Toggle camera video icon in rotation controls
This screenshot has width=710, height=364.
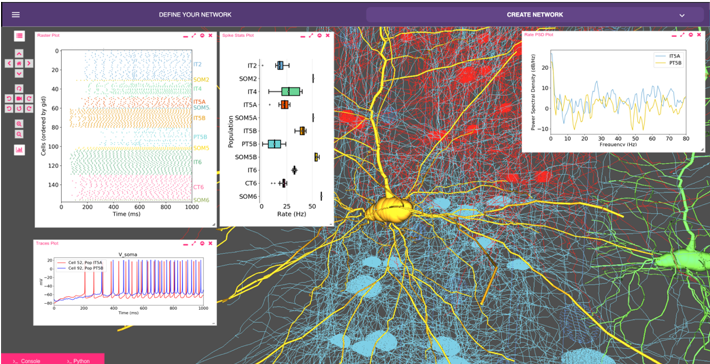(x=19, y=98)
